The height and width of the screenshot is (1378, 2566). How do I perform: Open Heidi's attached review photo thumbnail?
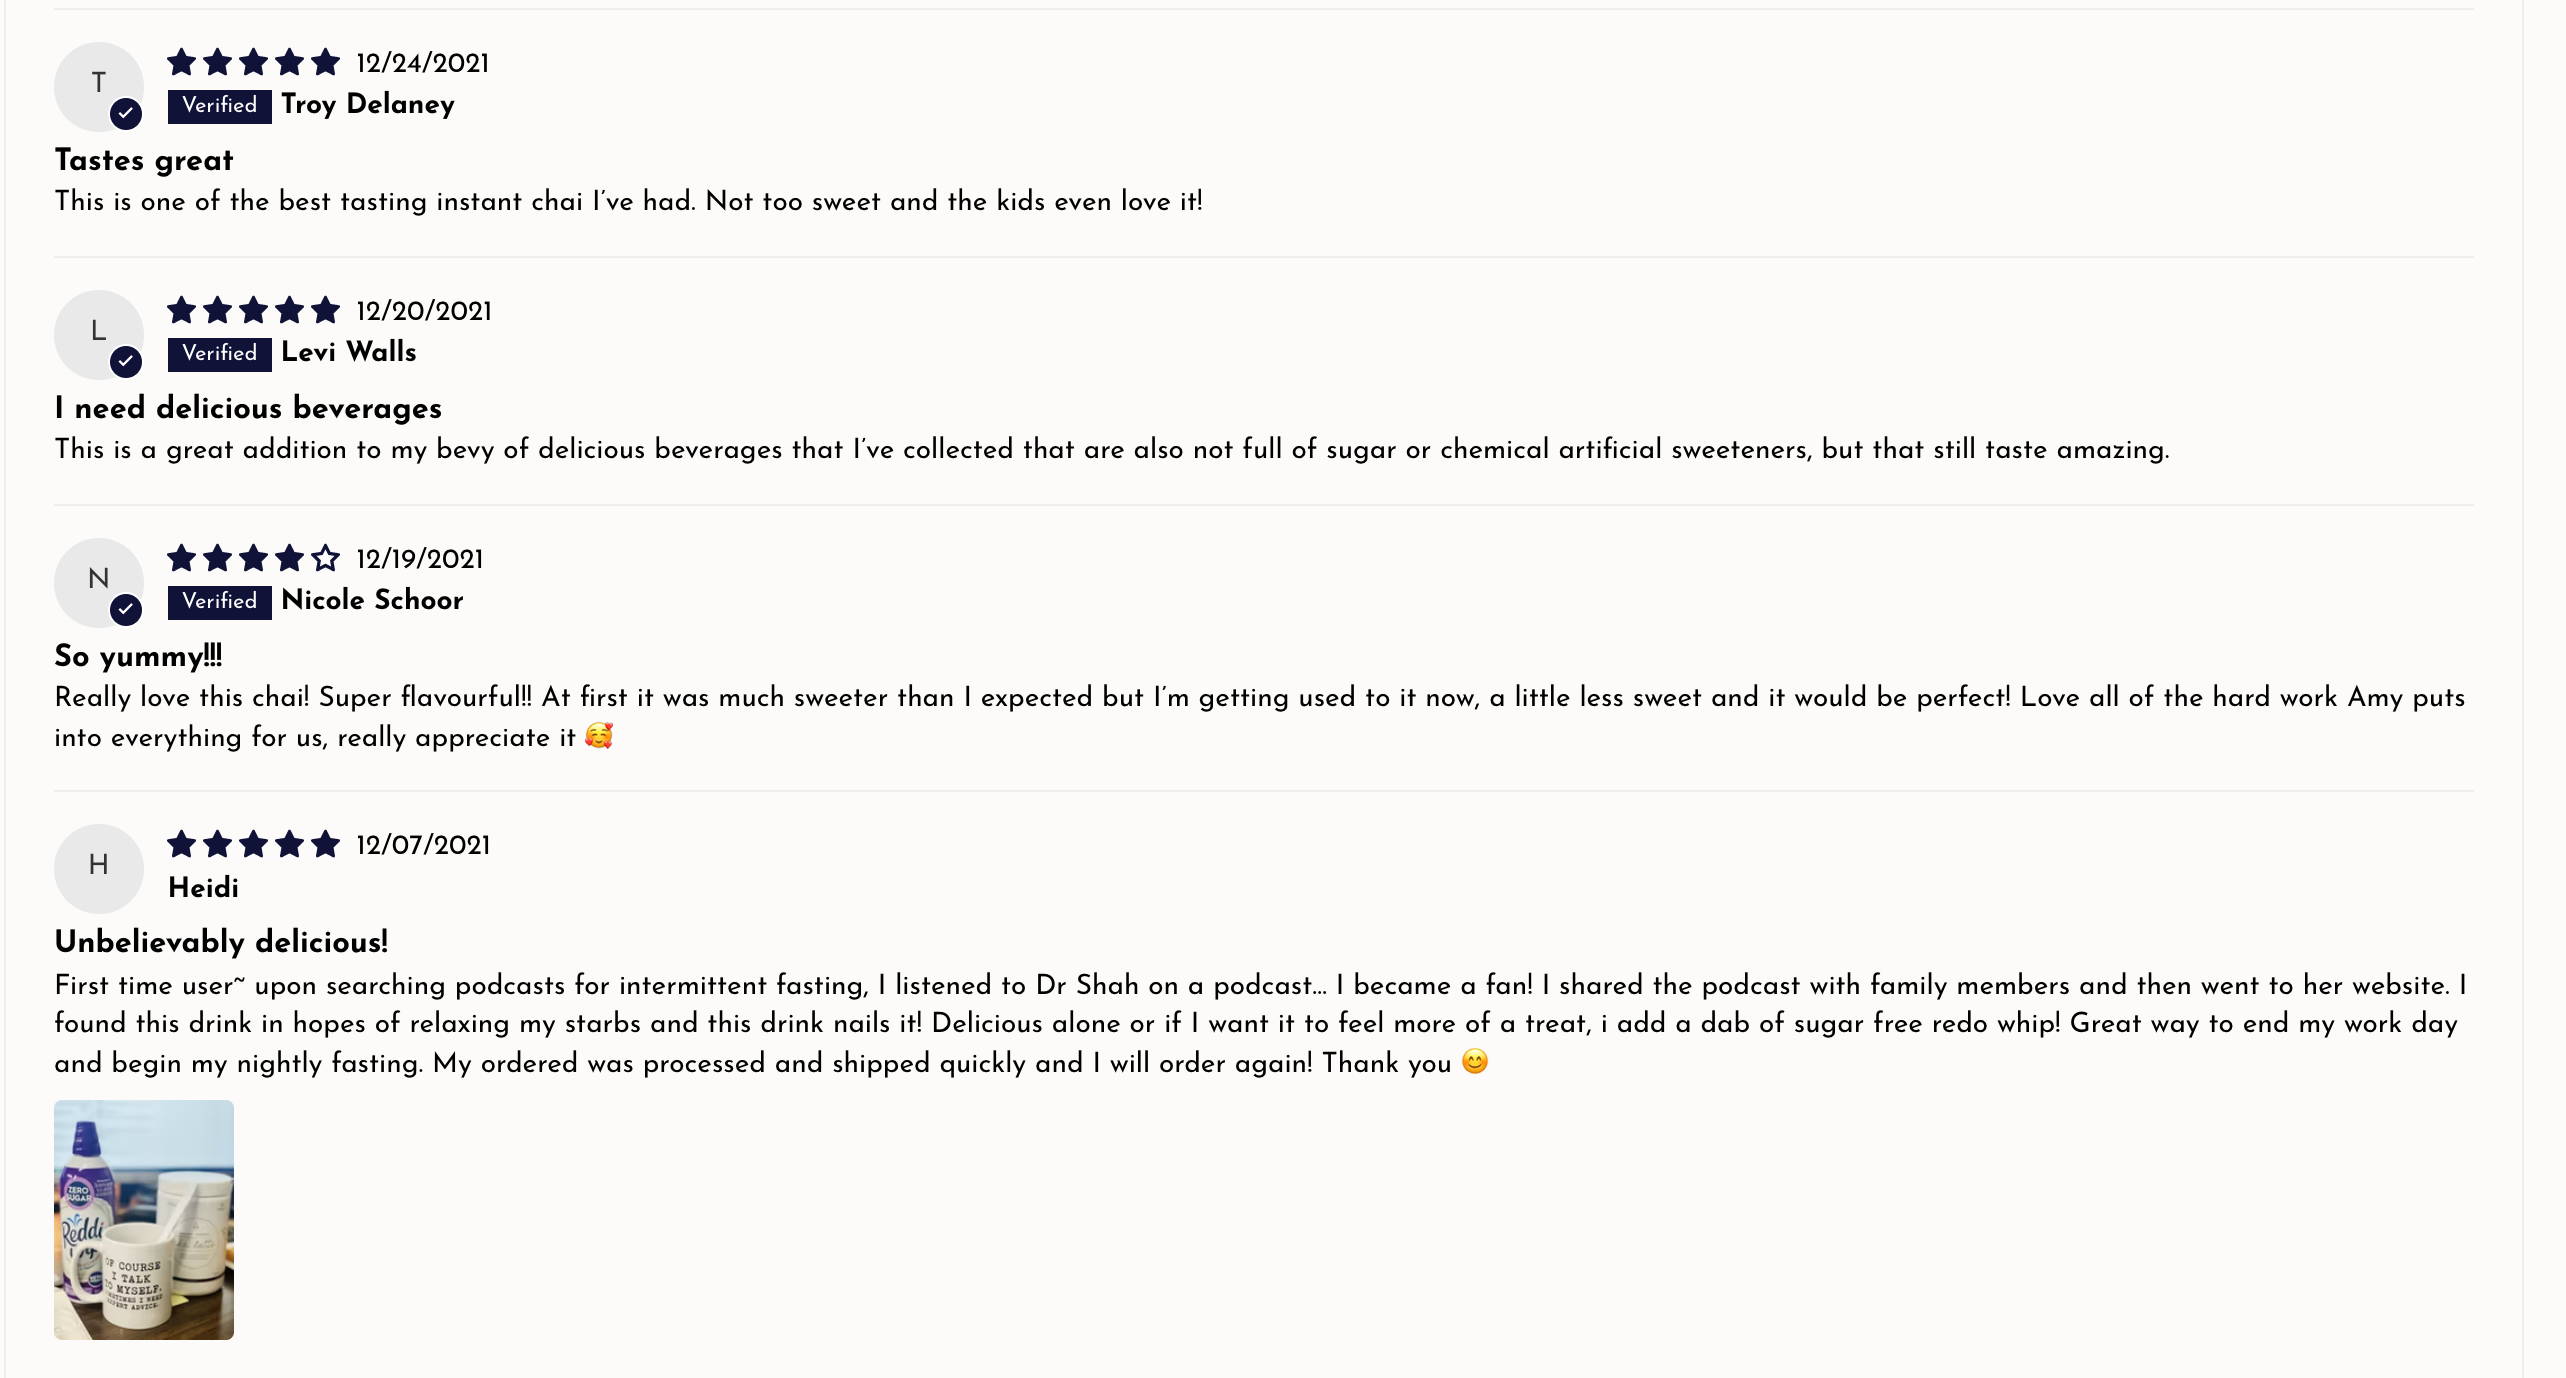pos(144,1220)
